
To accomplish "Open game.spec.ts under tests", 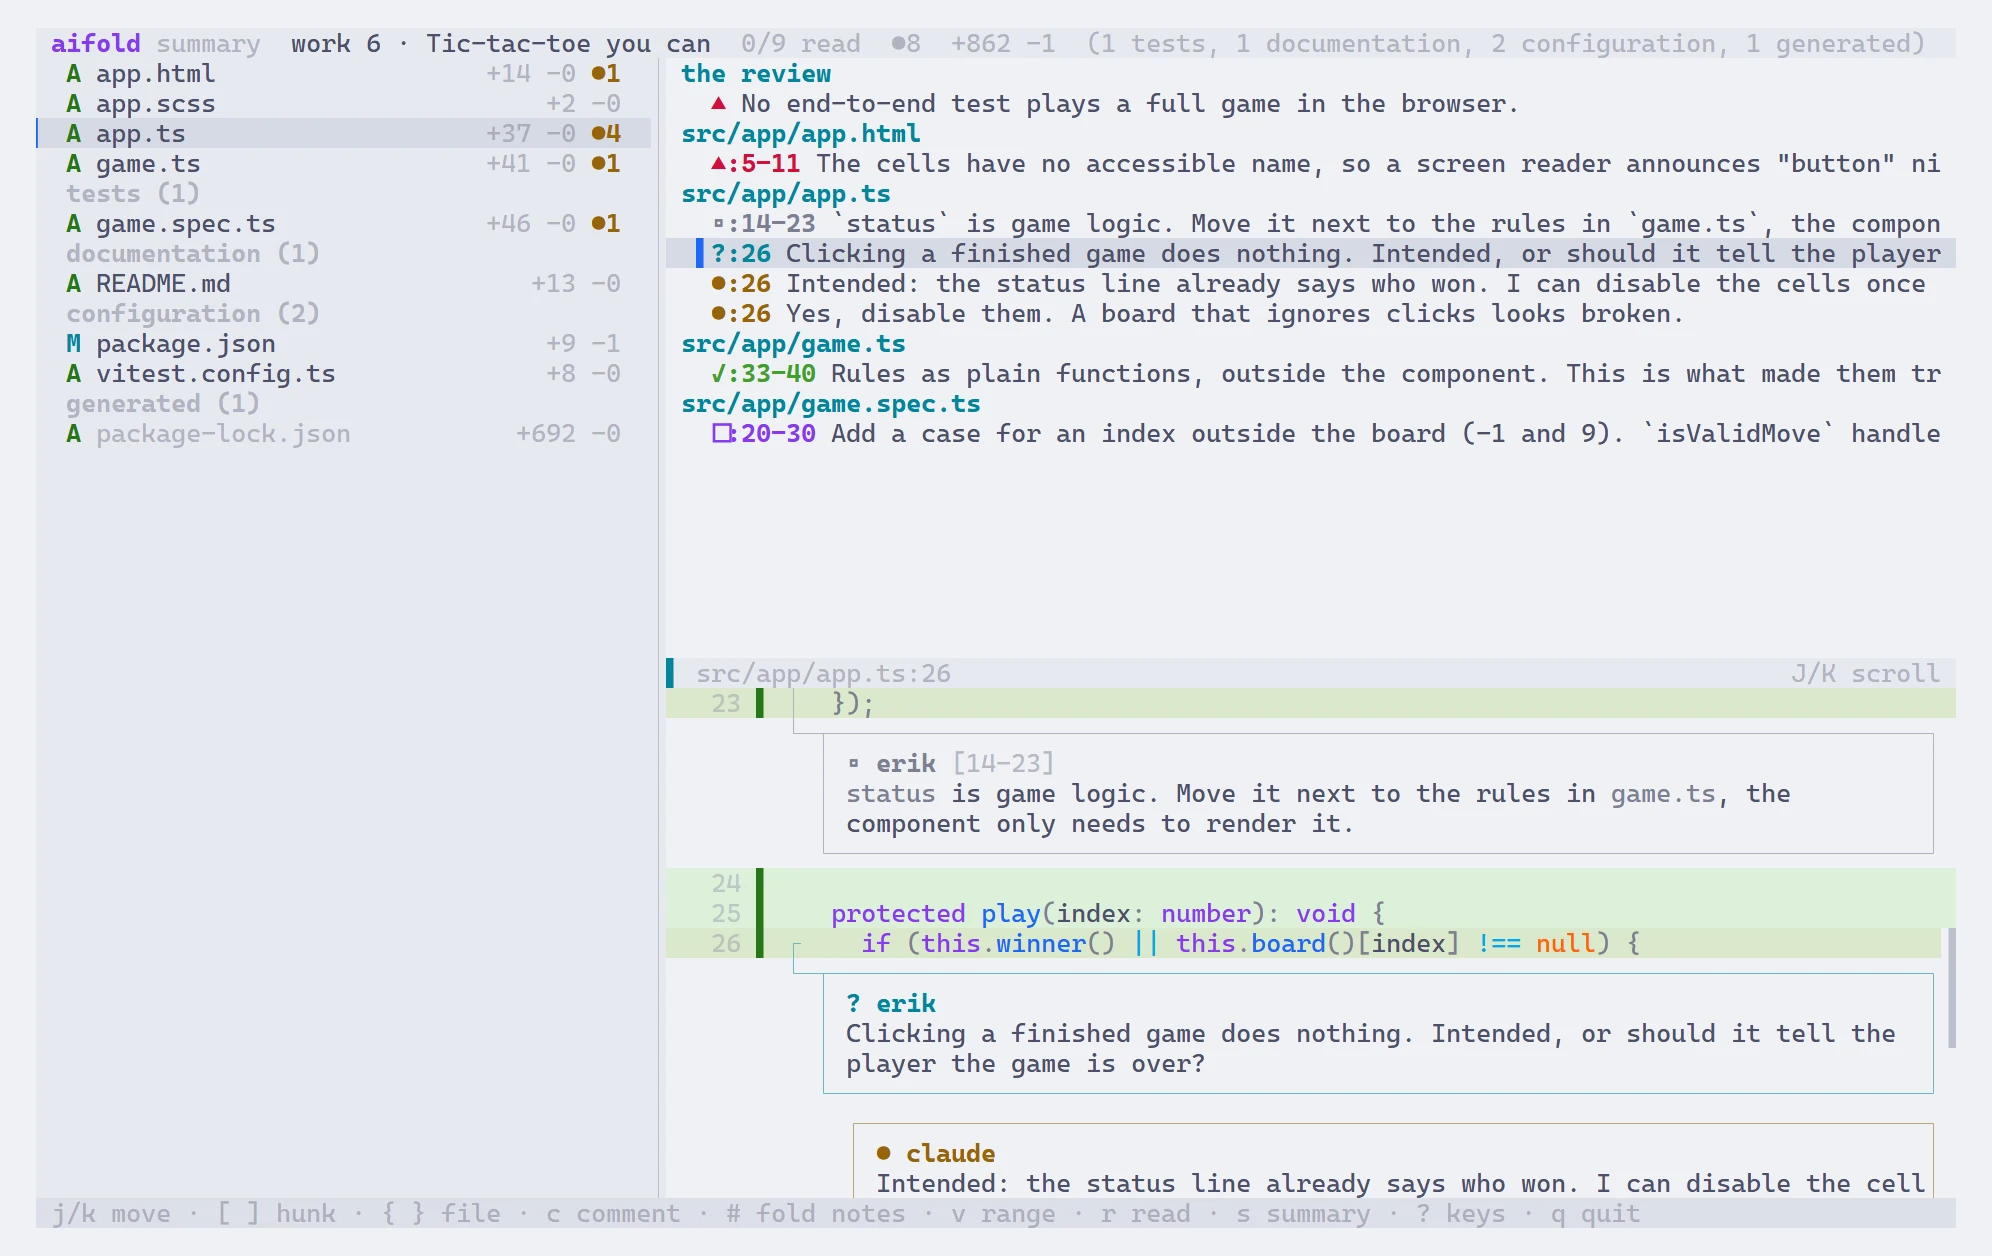I will coord(343,224).
